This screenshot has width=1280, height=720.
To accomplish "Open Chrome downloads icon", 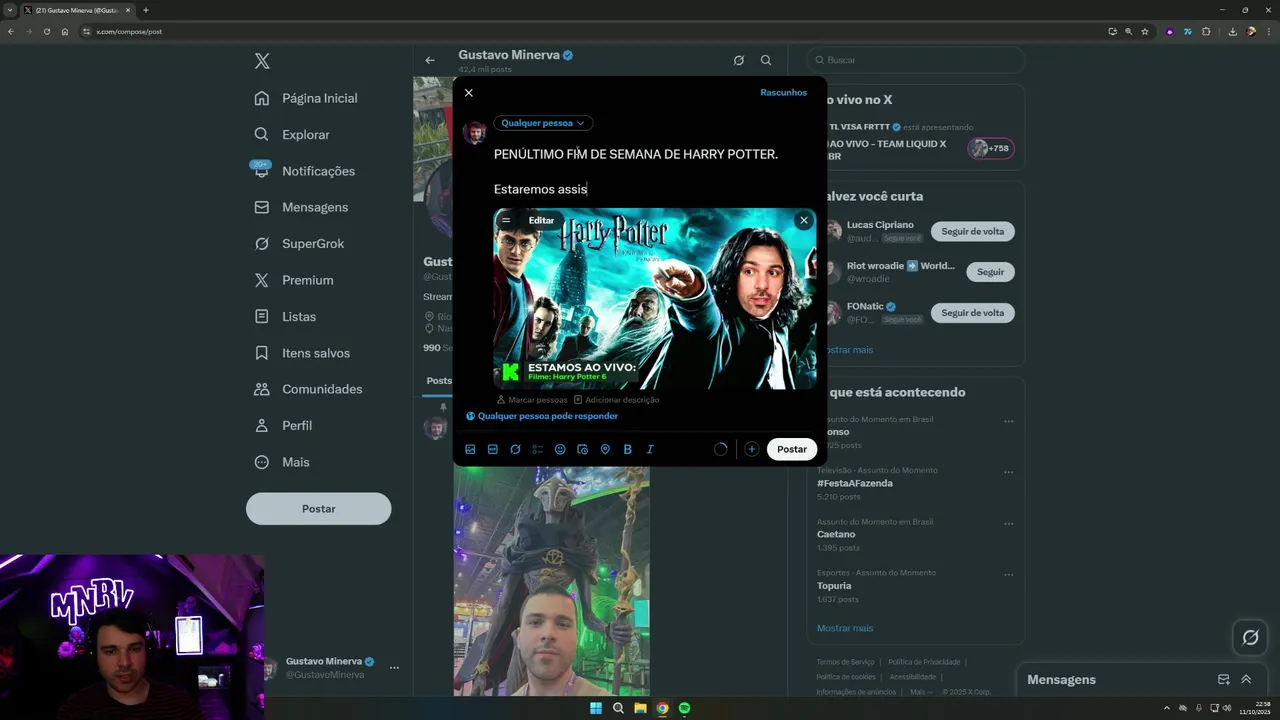I will [x=1233, y=31].
